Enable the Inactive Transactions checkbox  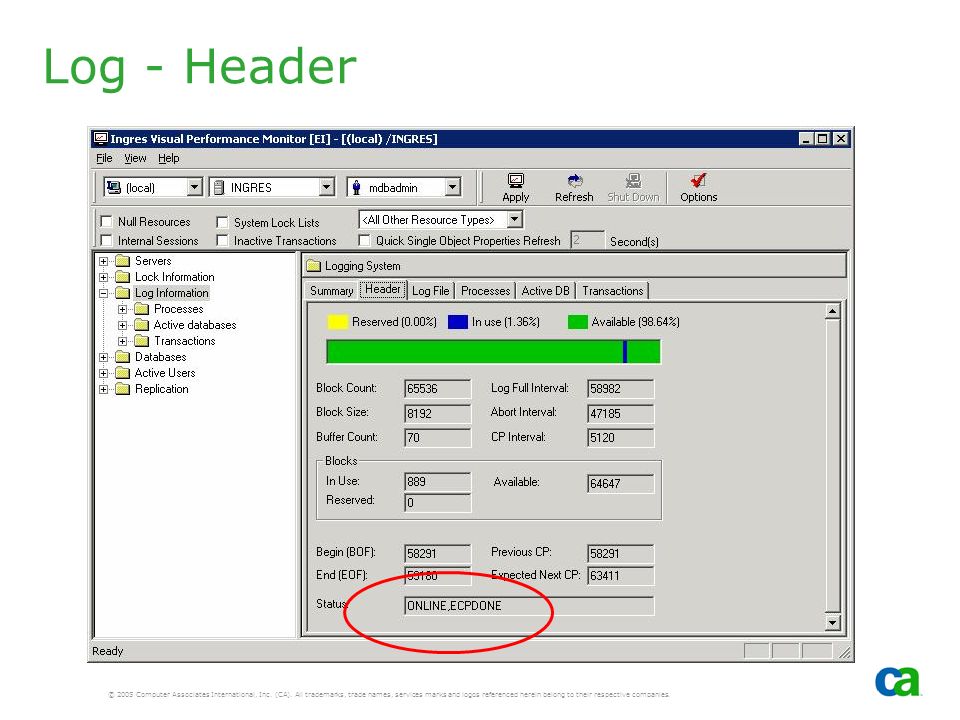(222, 241)
